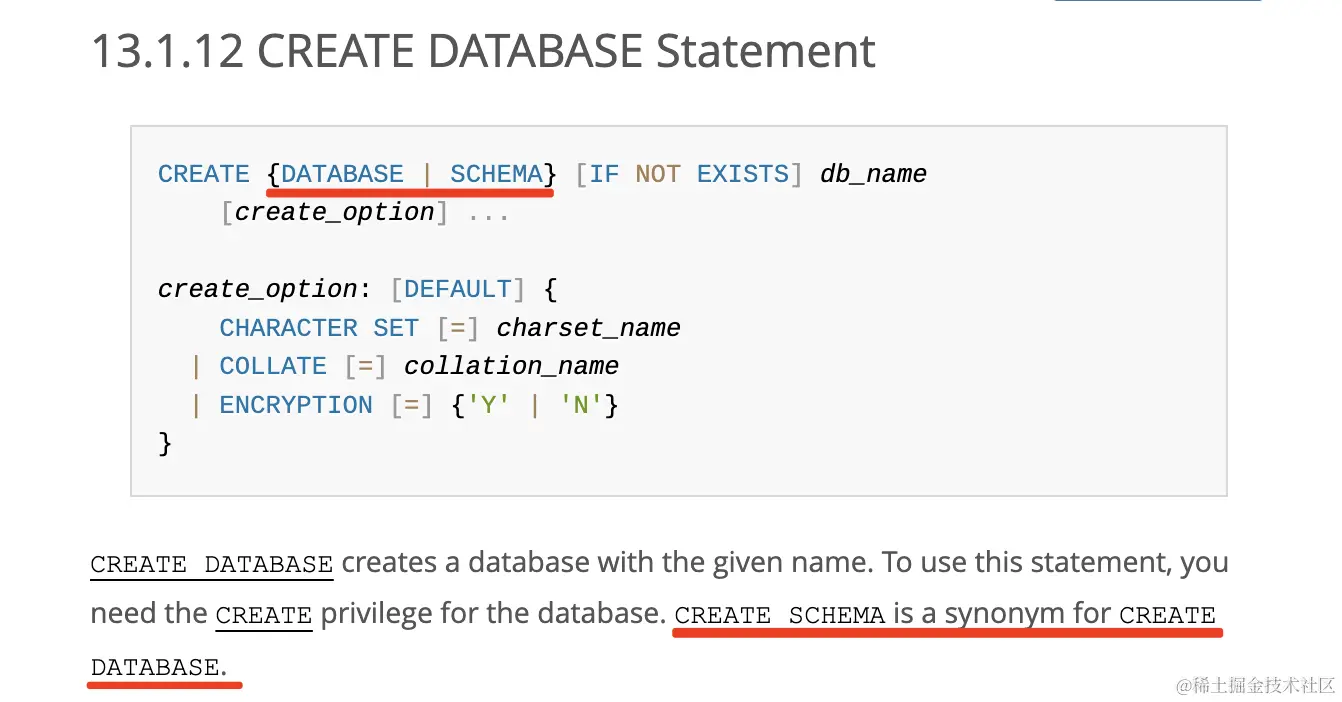Click the 'N' encryption value
This screenshot has width=1342, height=702.
(580, 405)
